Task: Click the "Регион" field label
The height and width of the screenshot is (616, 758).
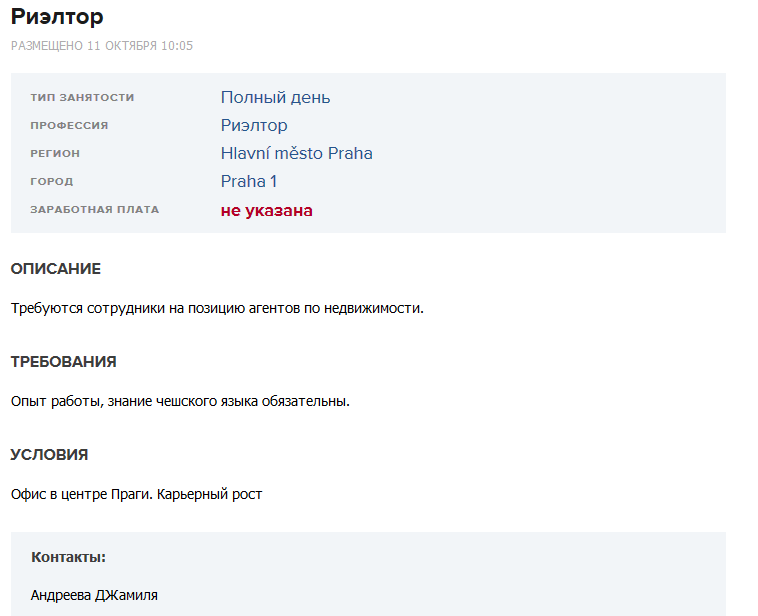Action: click(55, 154)
